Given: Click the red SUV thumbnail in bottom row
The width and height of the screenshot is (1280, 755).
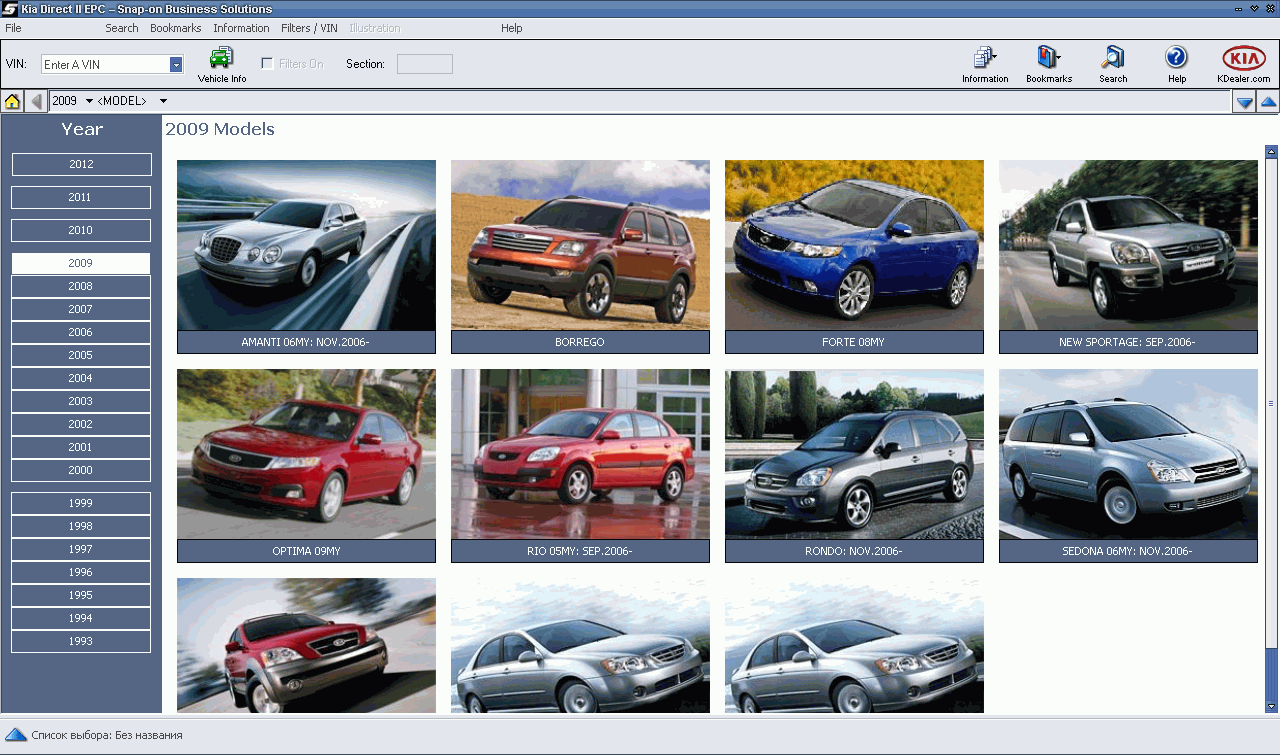Looking at the screenshot, I should pyautogui.click(x=306, y=645).
